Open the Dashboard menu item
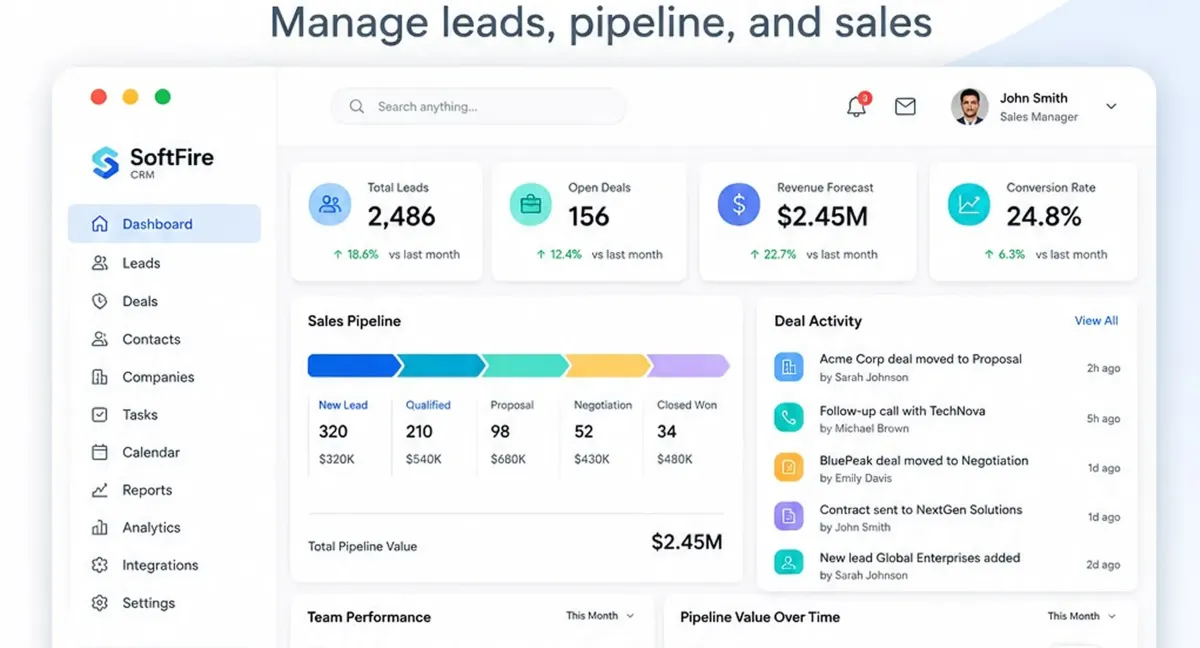The width and height of the screenshot is (1200, 648). point(164,224)
